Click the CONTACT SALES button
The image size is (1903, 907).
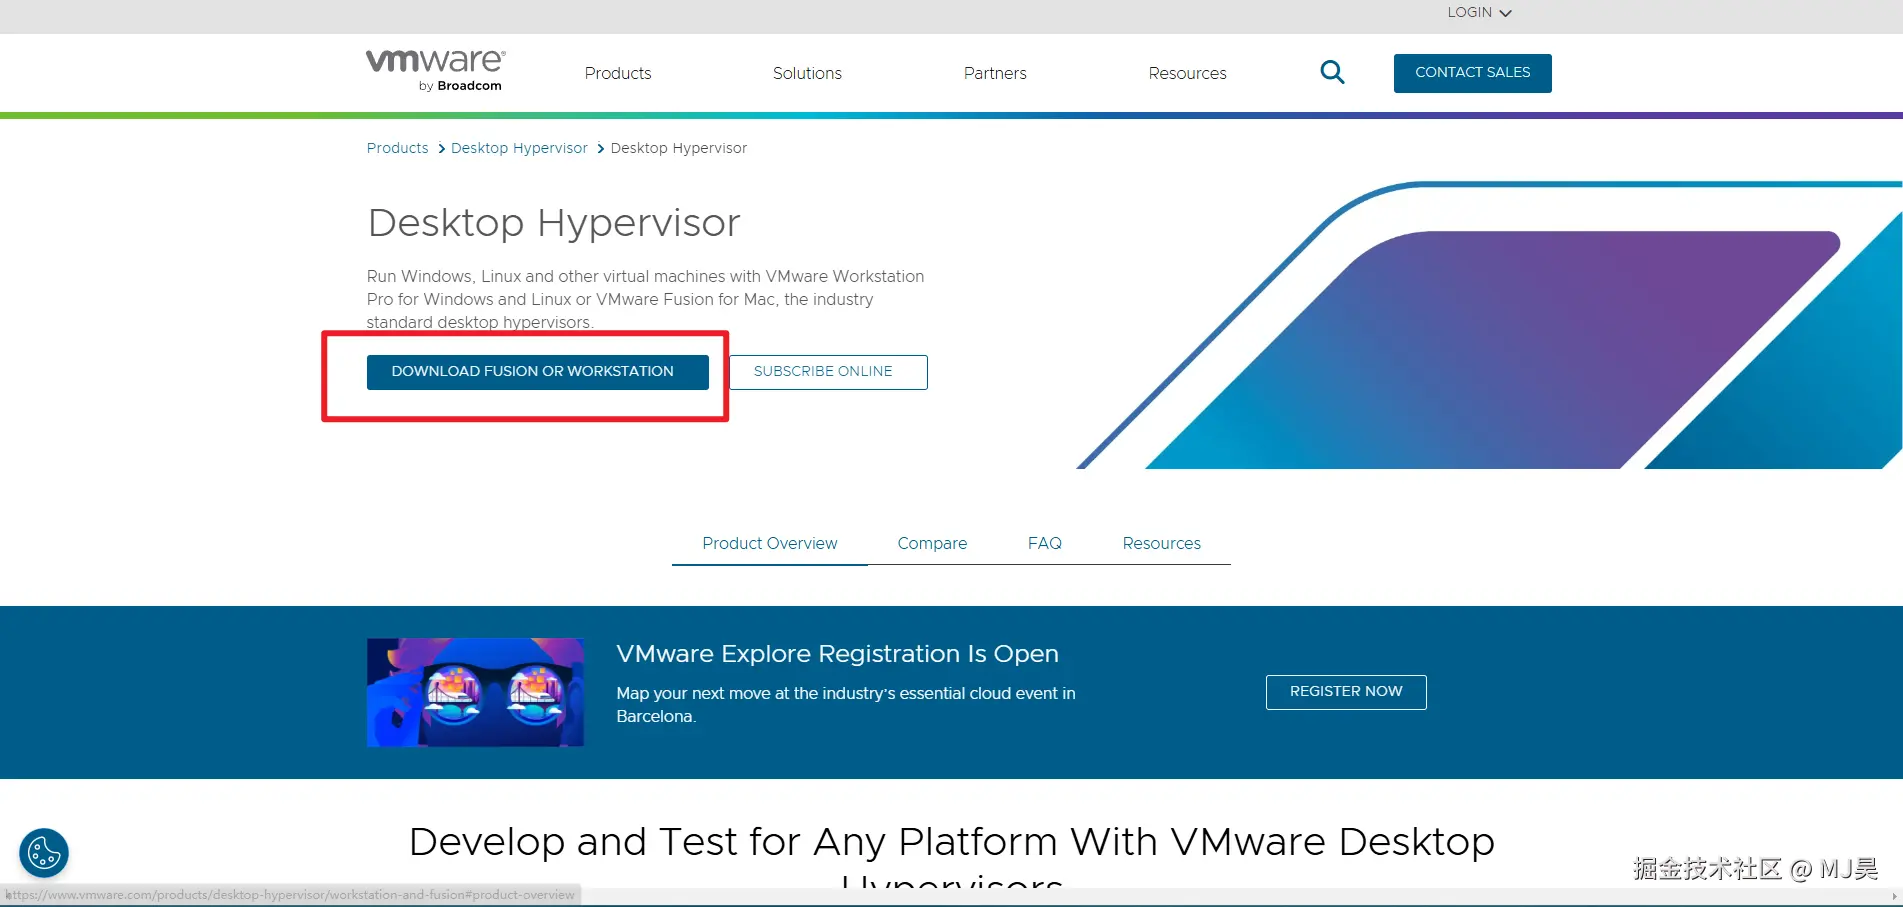(1473, 73)
